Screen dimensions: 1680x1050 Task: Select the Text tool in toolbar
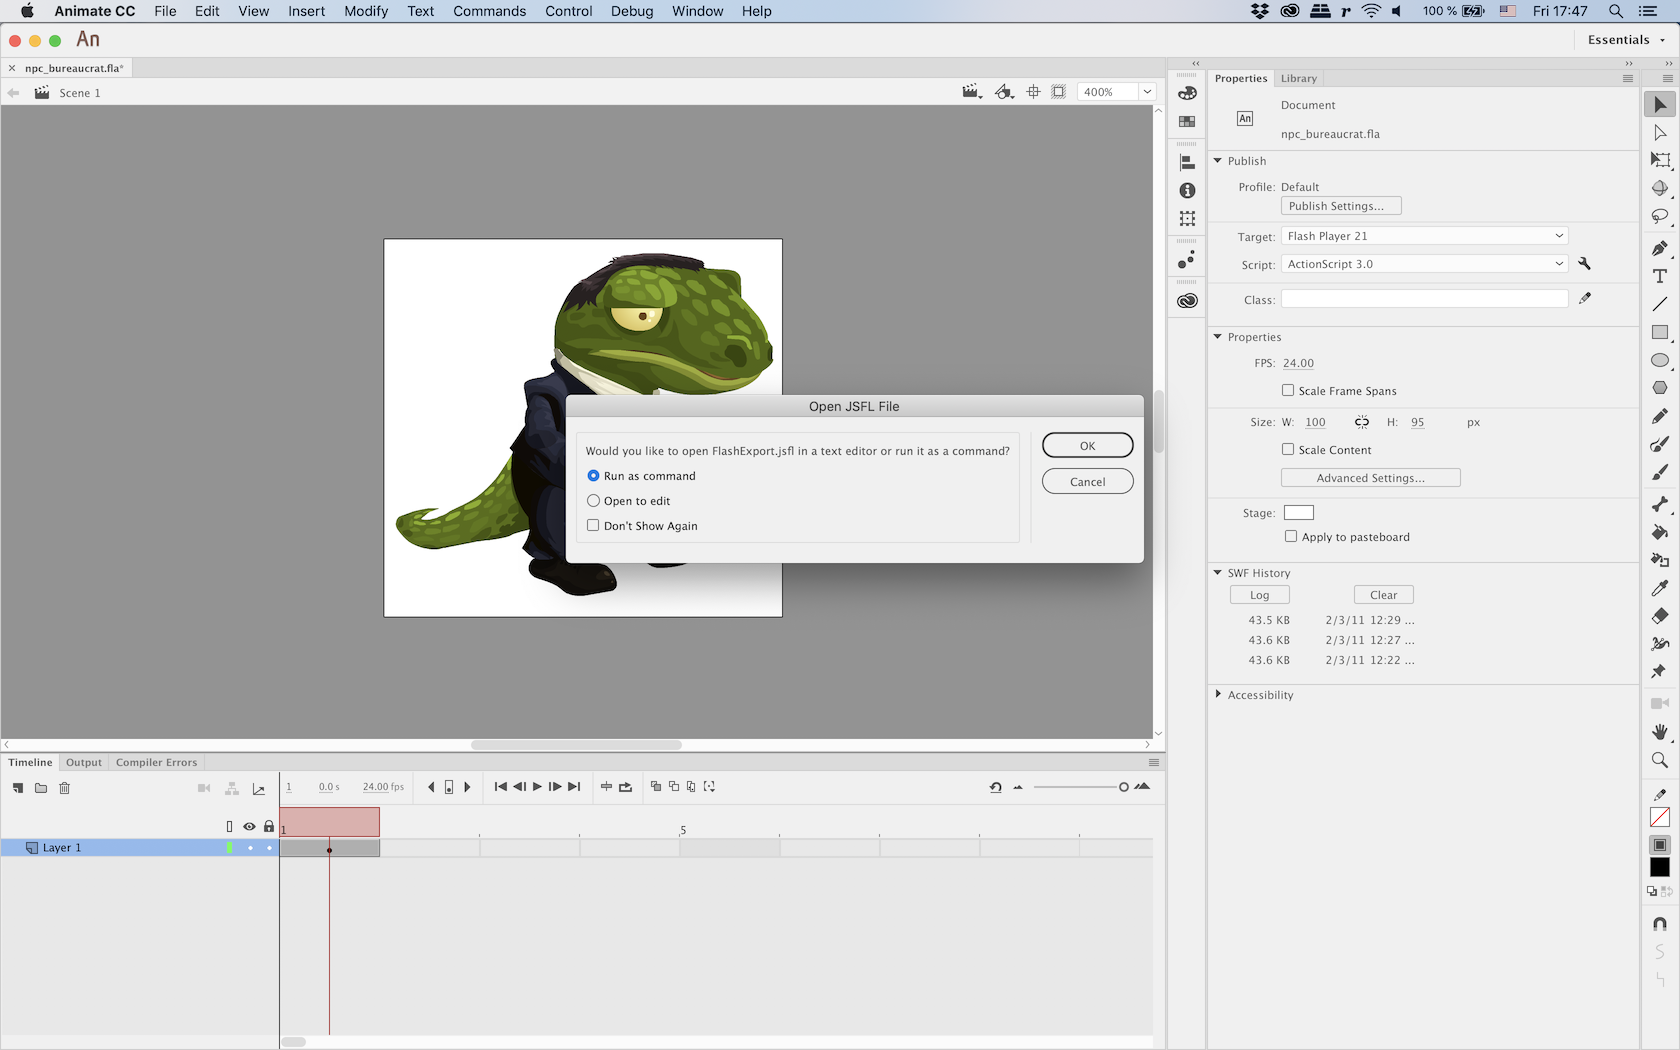(x=1660, y=276)
